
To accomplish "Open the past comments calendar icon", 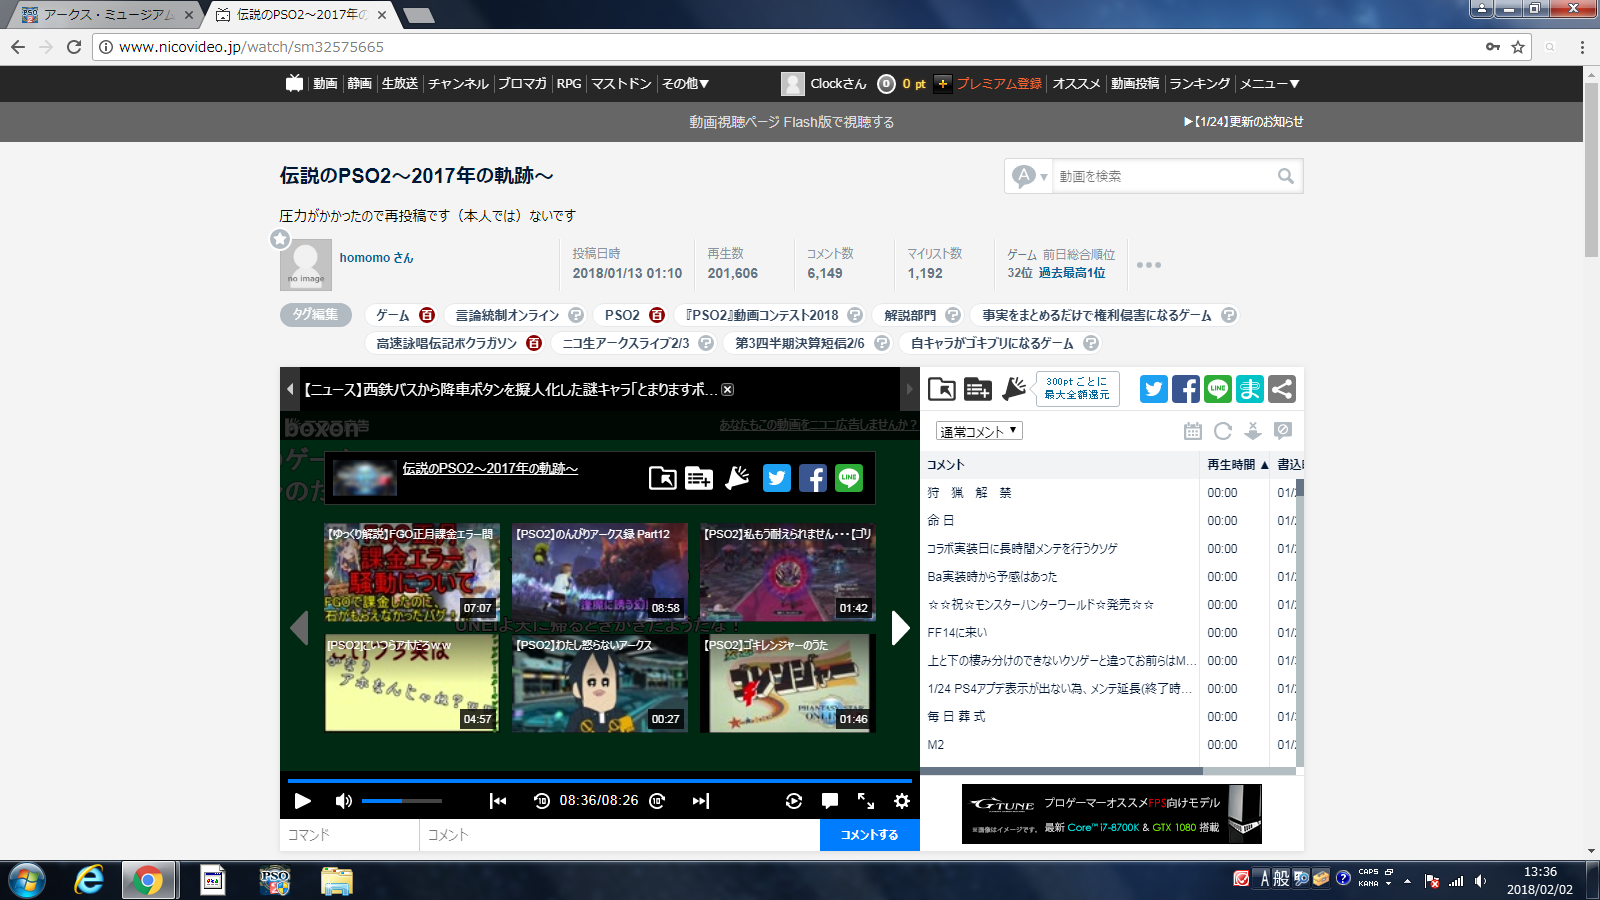I will pos(1193,431).
